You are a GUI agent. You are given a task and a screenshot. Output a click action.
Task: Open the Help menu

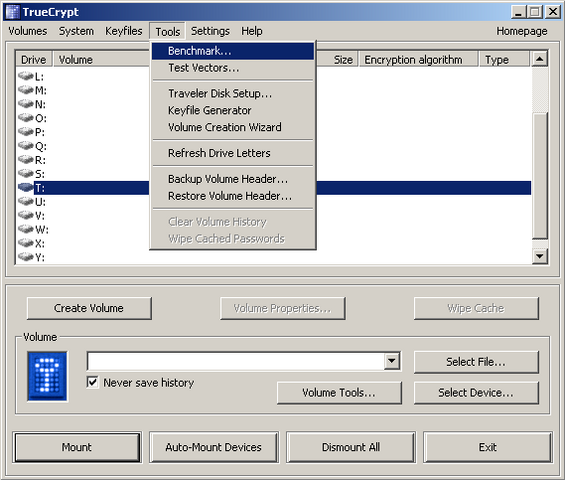[x=252, y=31]
